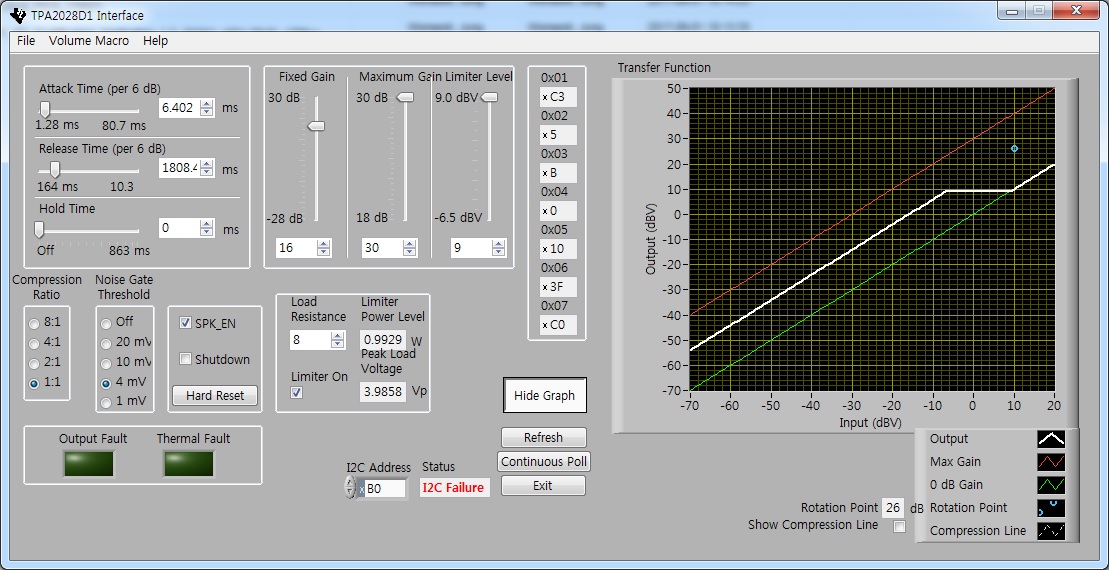Set Noise Gate Threshold to 1 mV
The width and height of the screenshot is (1109, 570).
pos(106,402)
